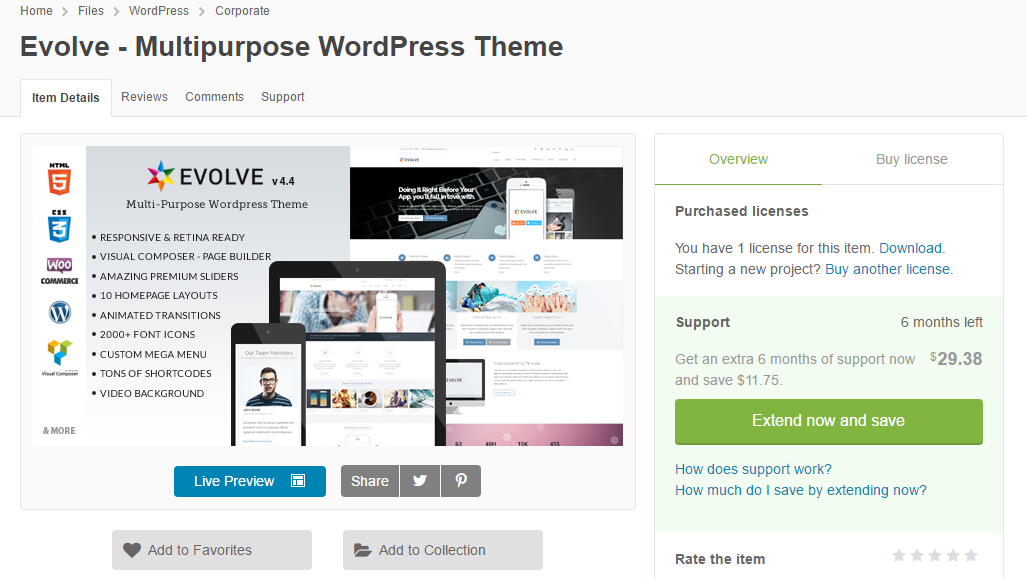Click the 6 months left text
This screenshot has width=1027, height=579.
coord(941,322)
